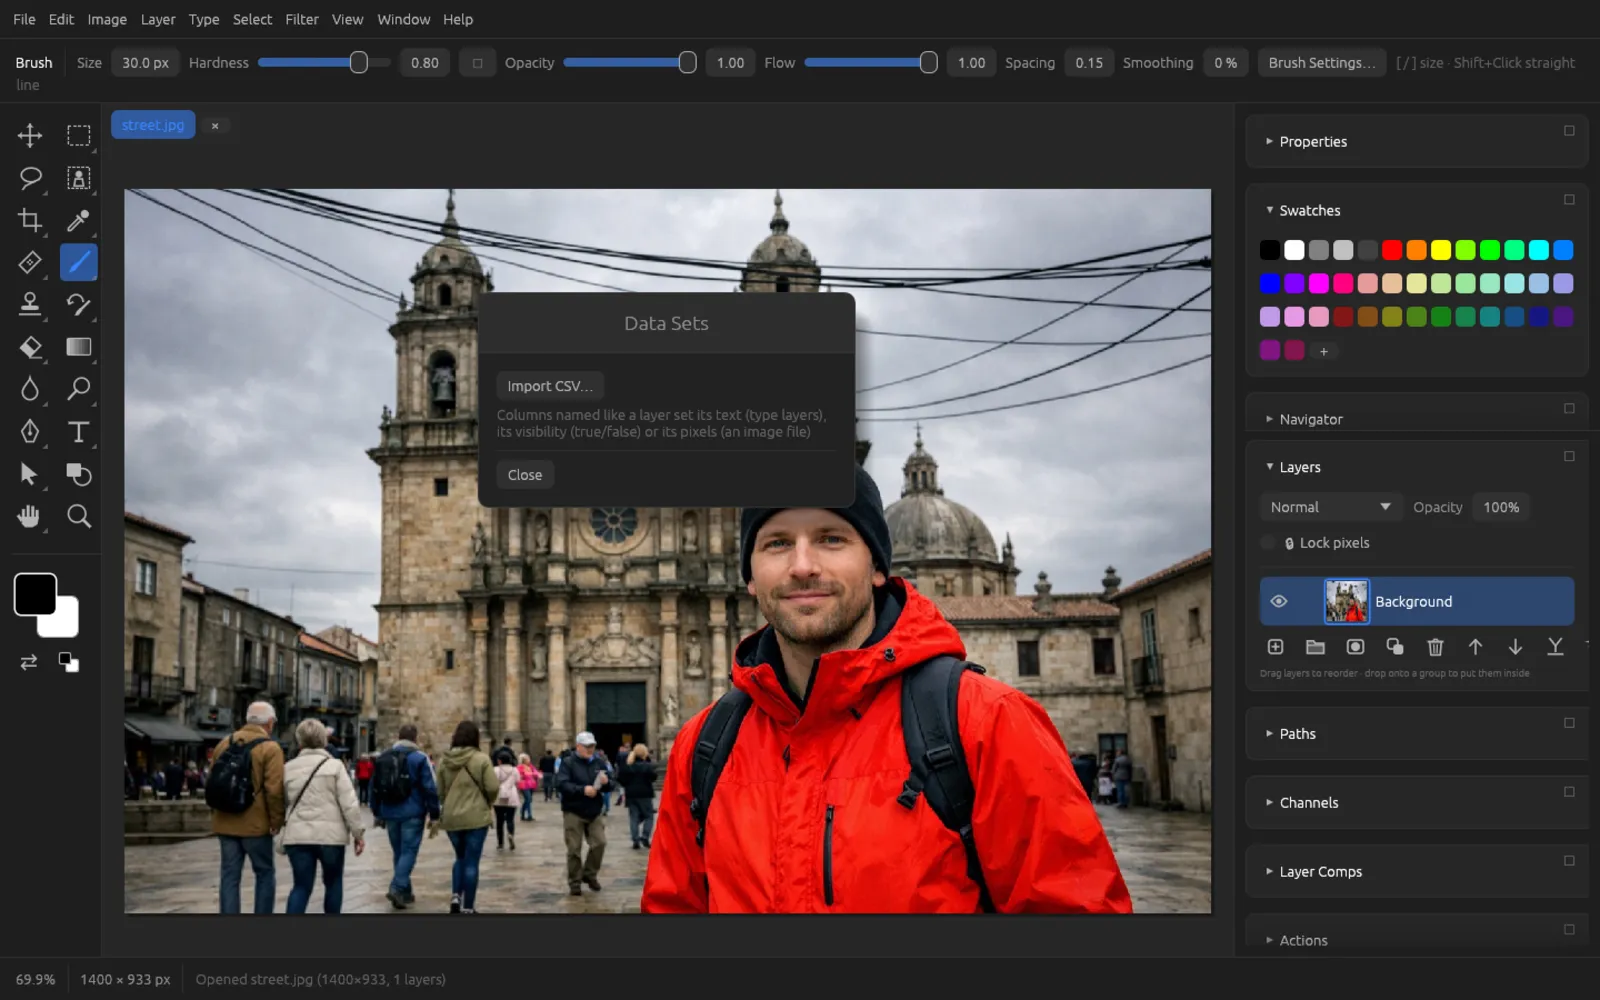Screen dimensions: 1600x1000
Task: Click Import CSV… in Data Sets dialog
Action: point(550,386)
